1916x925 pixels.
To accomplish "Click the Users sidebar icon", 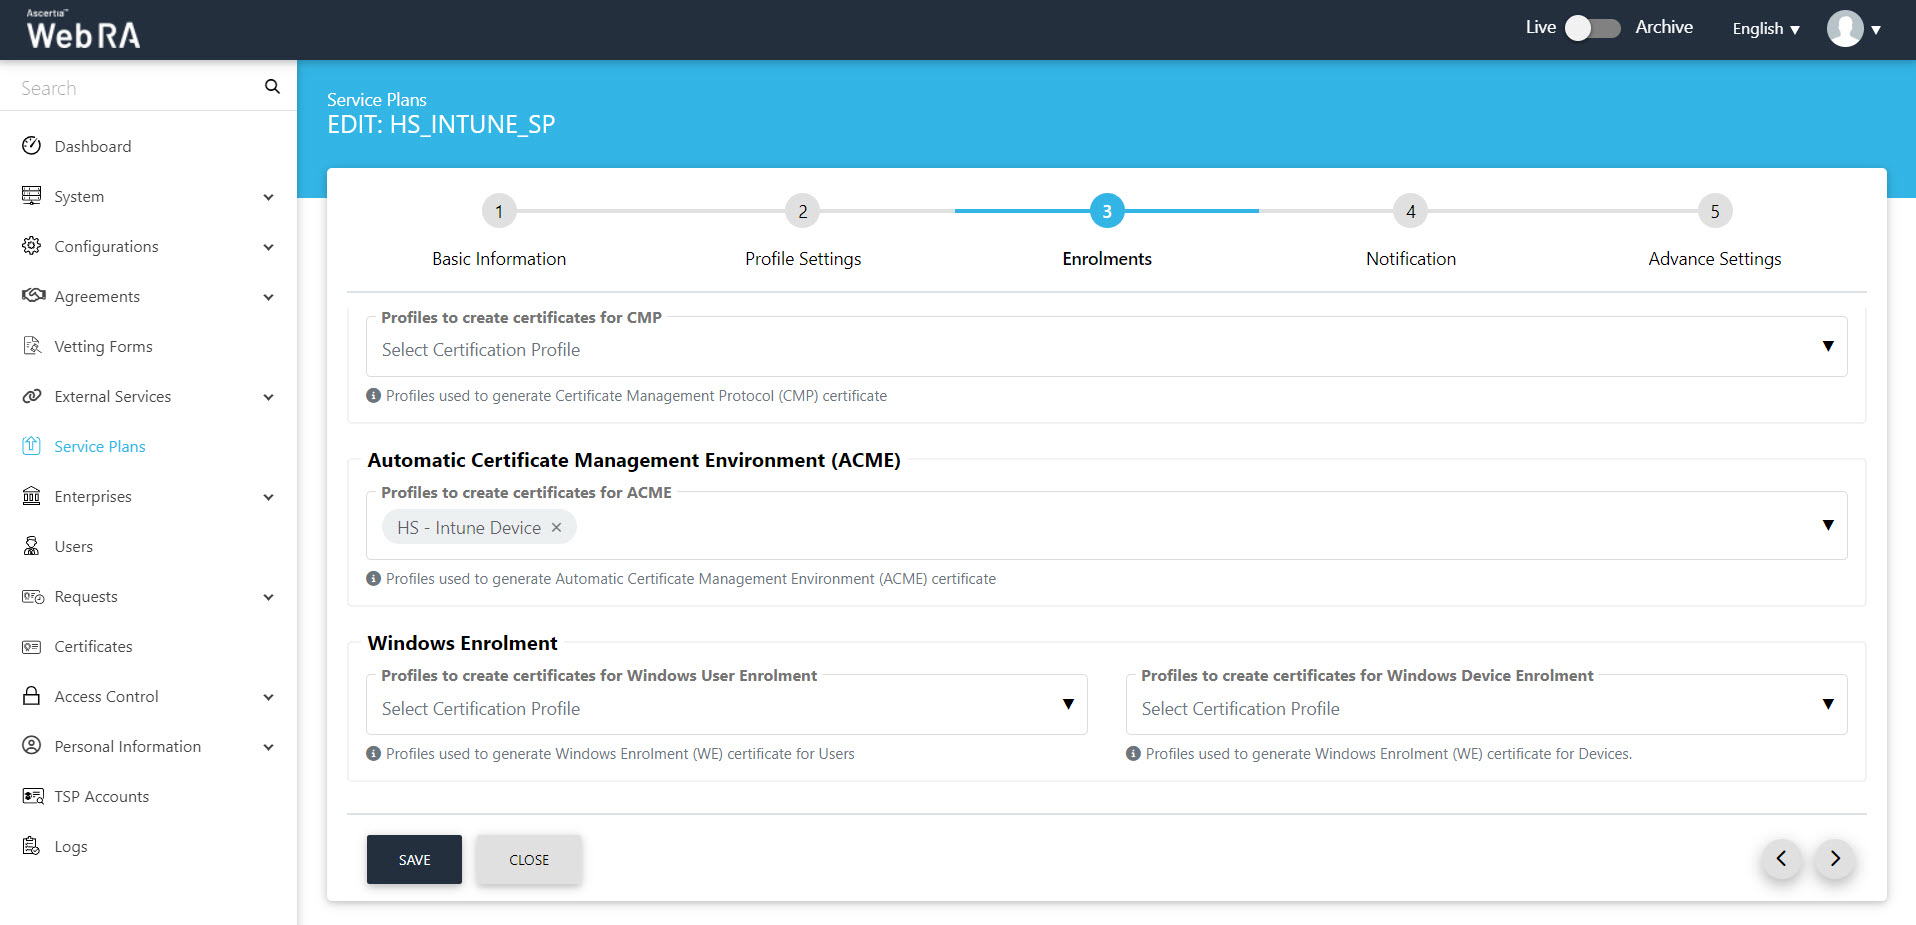I will (32, 546).
